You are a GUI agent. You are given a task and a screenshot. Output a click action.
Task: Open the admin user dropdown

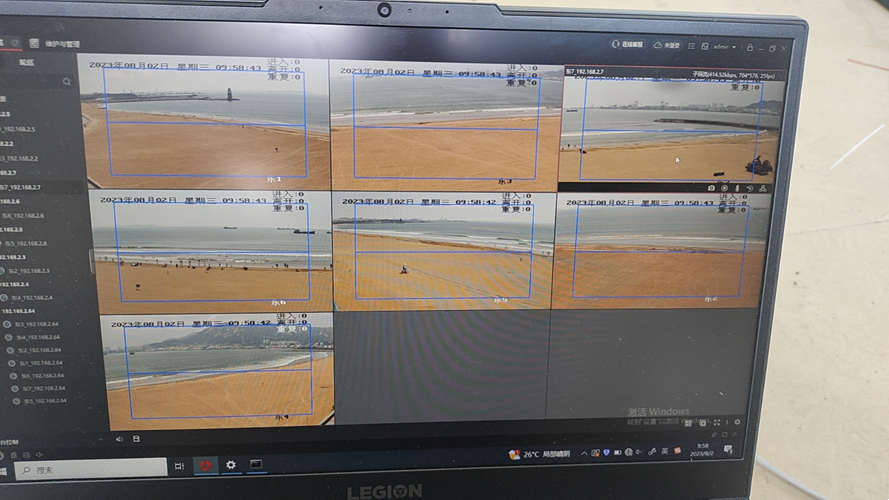723,46
